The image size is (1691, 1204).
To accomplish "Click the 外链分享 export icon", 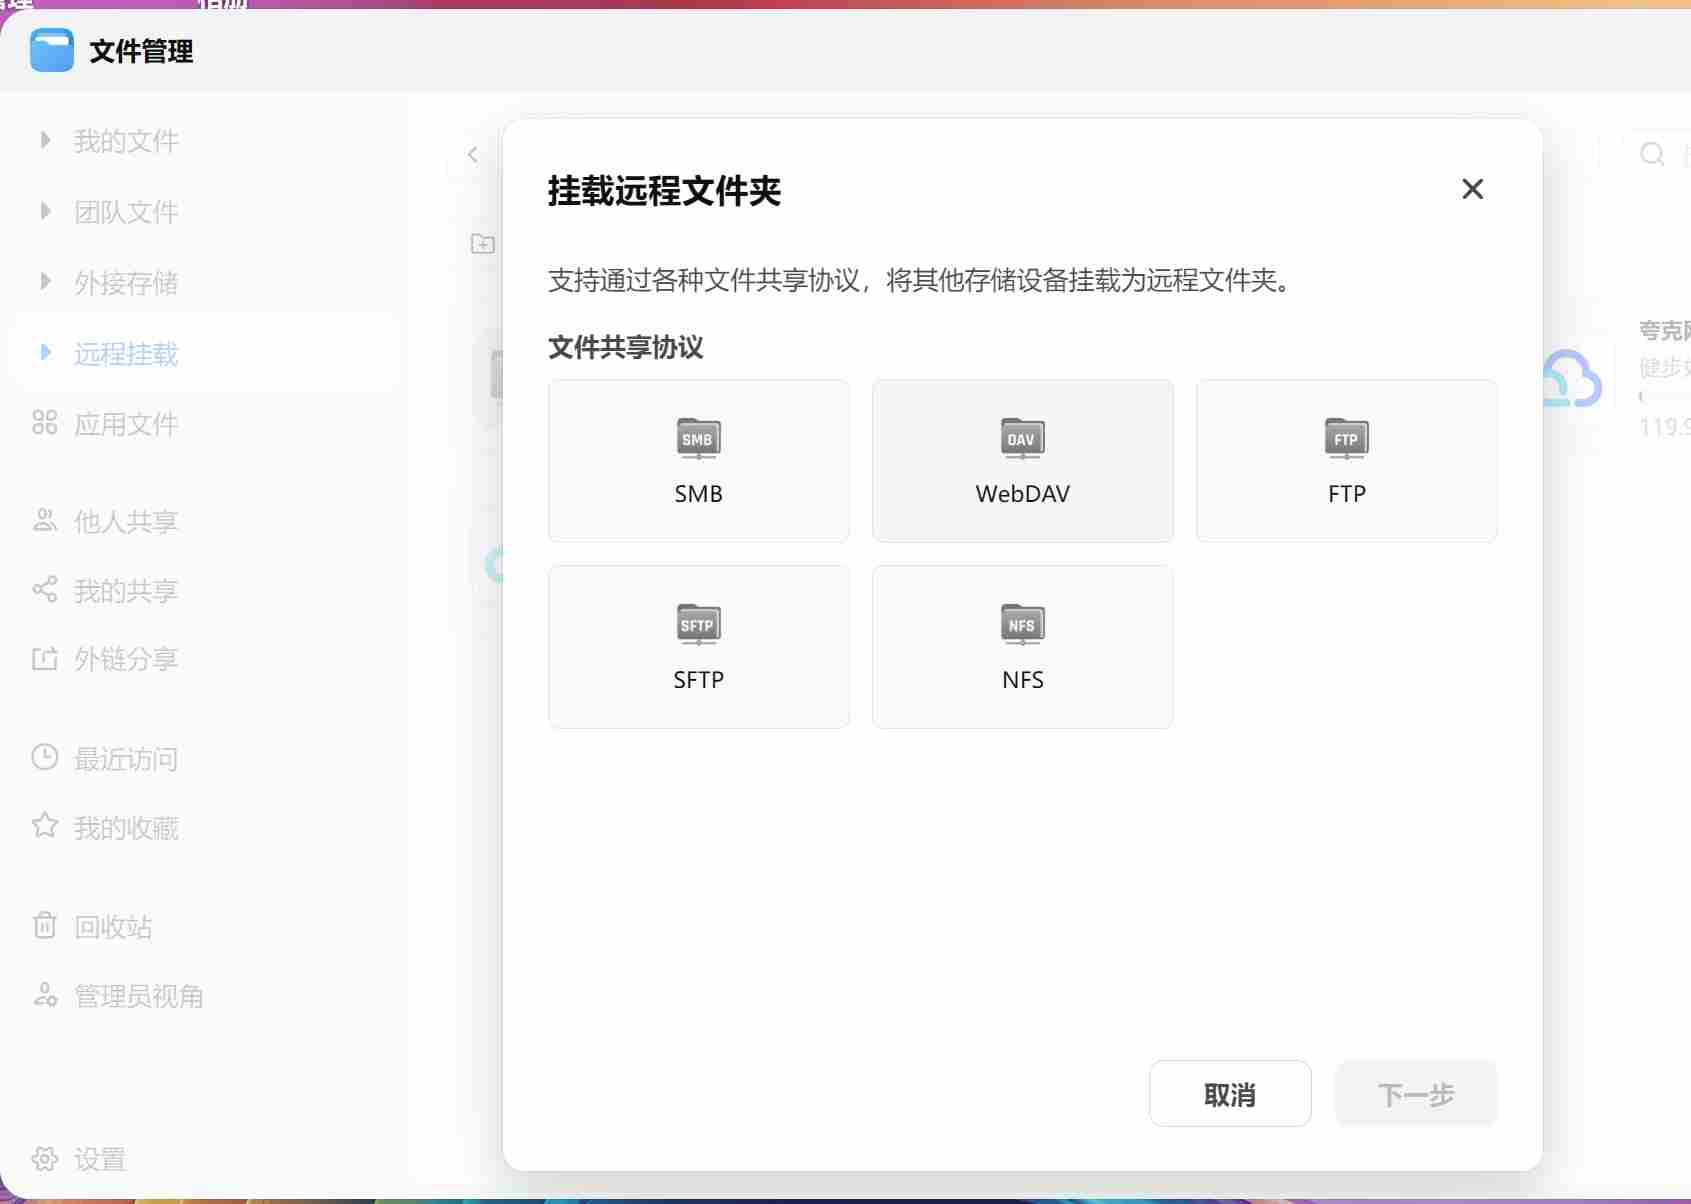I will (x=45, y=658).
